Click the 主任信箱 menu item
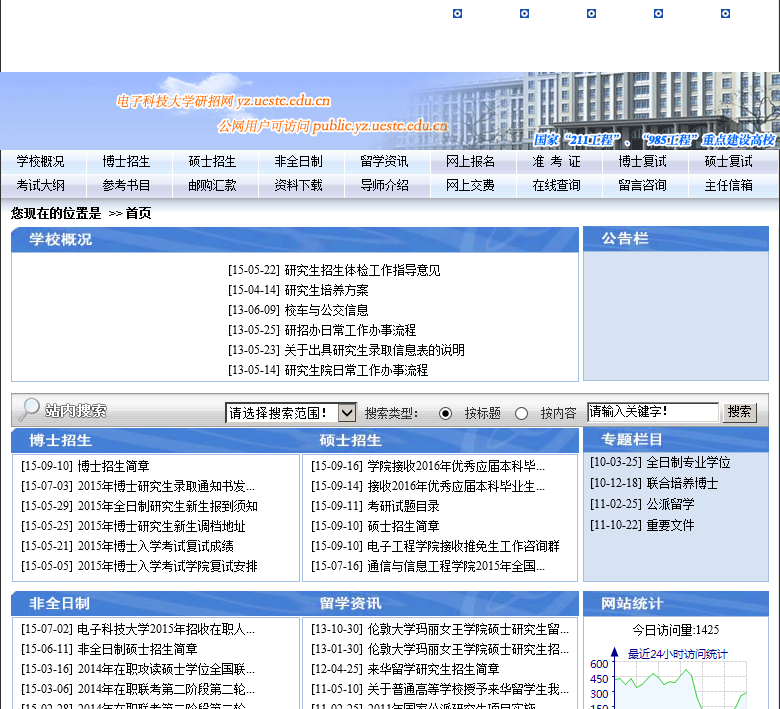Screen dimensions: 780x709 (x=729, y=186)
